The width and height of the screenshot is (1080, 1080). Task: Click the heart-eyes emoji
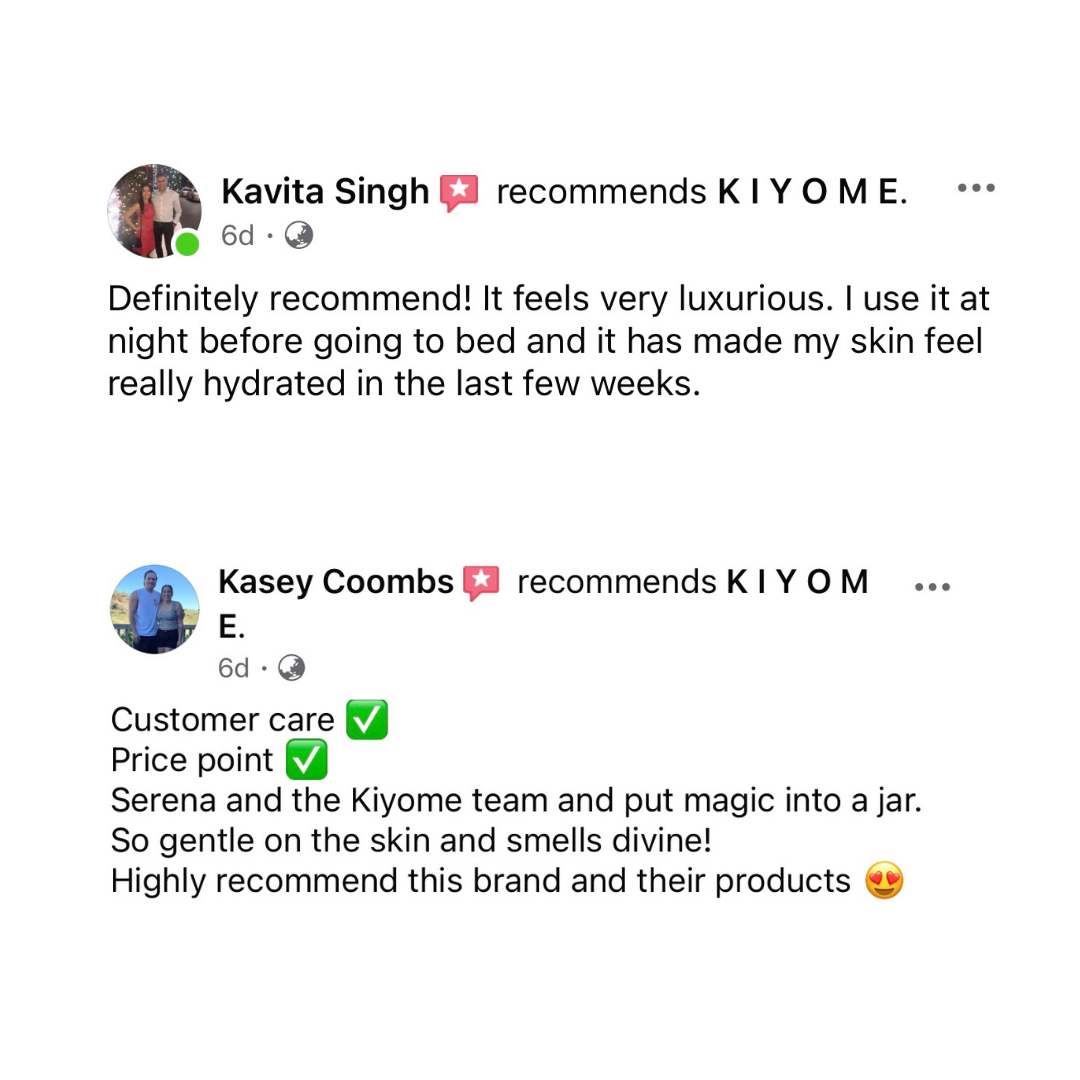[x=884, y=880]
